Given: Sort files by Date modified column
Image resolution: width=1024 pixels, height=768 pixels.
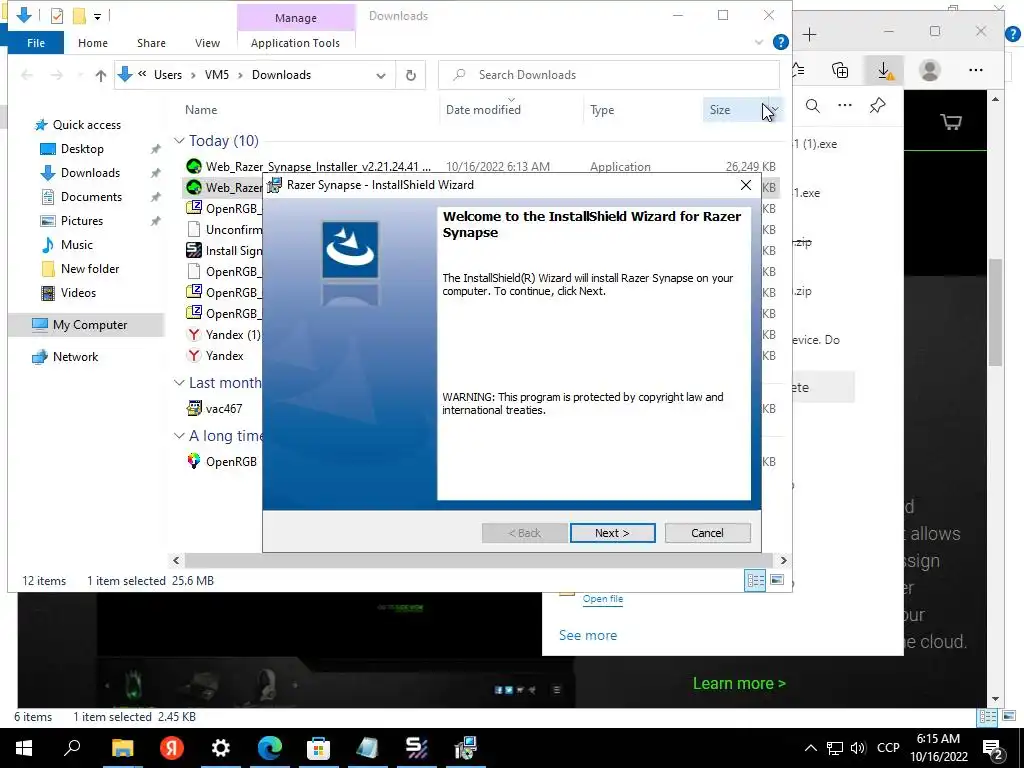Looking at the screenshot, I should [x=483, y=110].
